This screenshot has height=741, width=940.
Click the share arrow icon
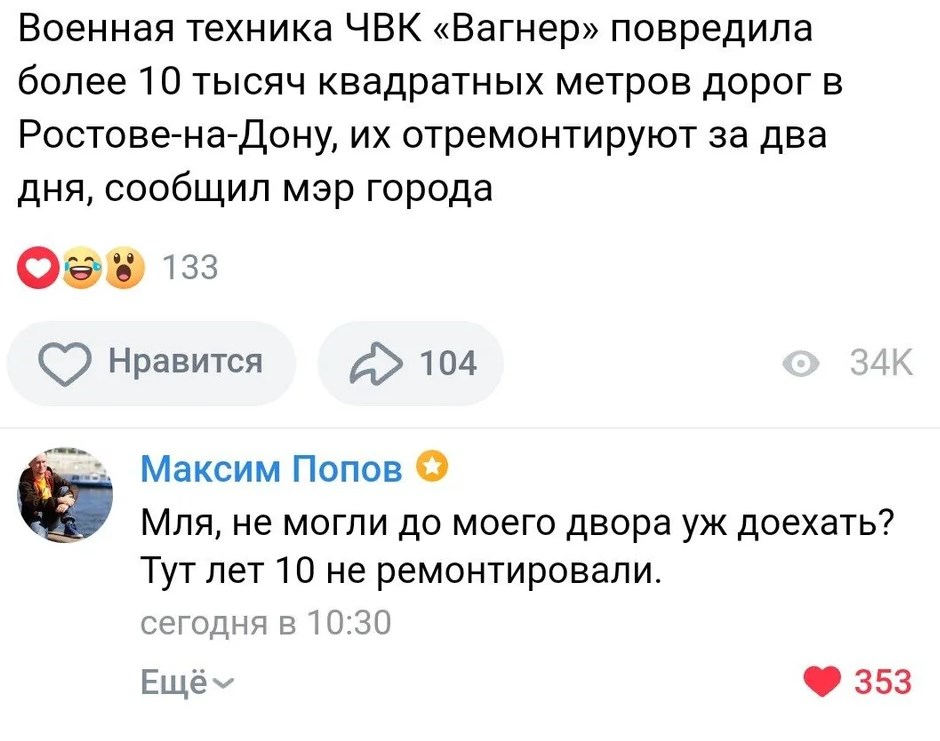[x=373, y=362]
